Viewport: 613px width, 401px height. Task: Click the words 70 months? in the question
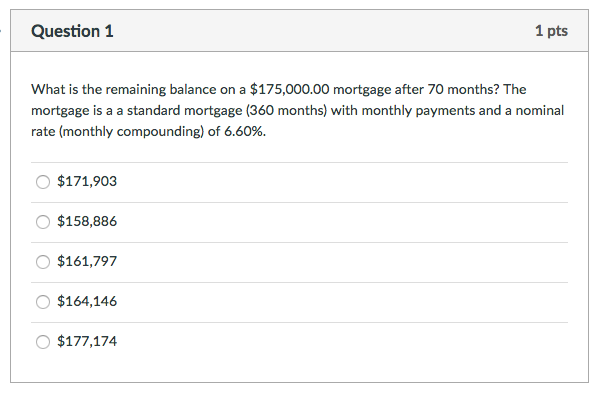464,90
